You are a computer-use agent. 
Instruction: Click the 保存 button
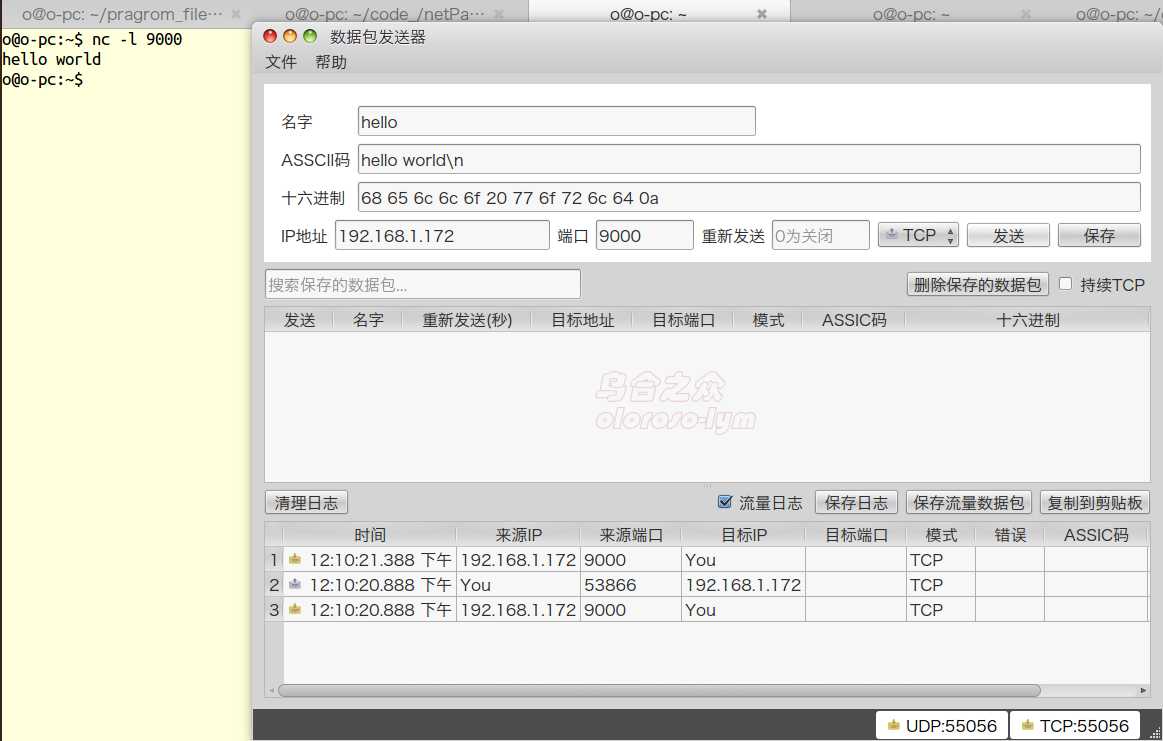tap(1098, 236)
